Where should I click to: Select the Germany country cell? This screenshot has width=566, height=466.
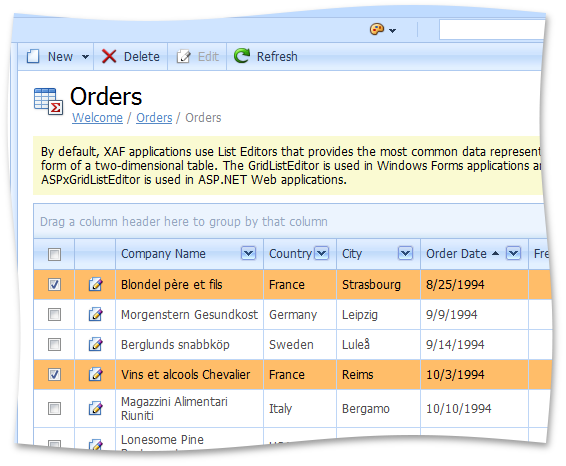coord(300,314)
